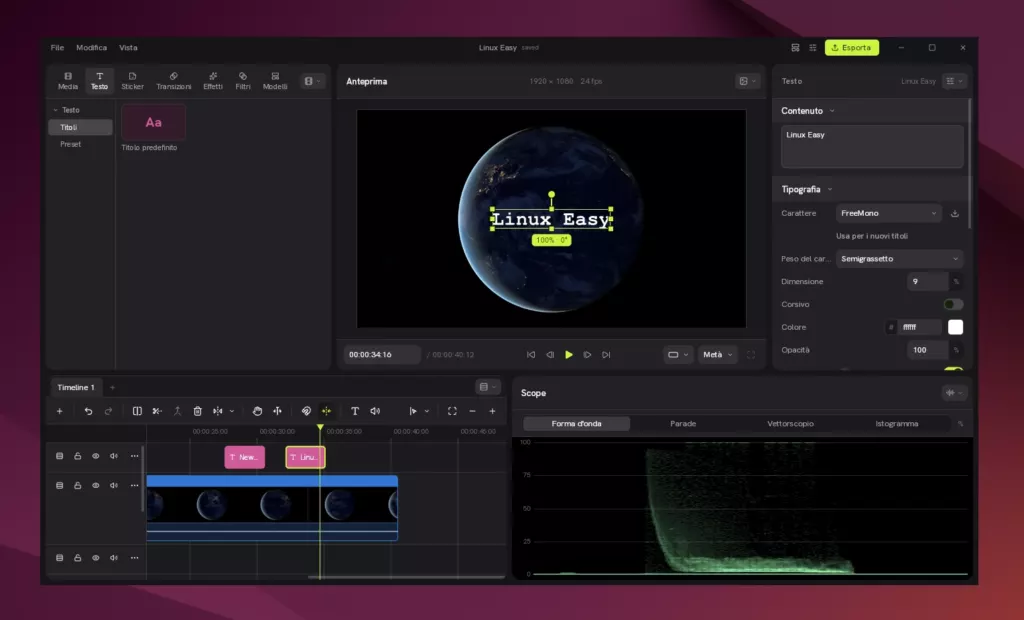Add a title with the T icon
Image resolution: width=1024 pixels, height=620 pixels.
pyautogui.click(x=355, y=411)
